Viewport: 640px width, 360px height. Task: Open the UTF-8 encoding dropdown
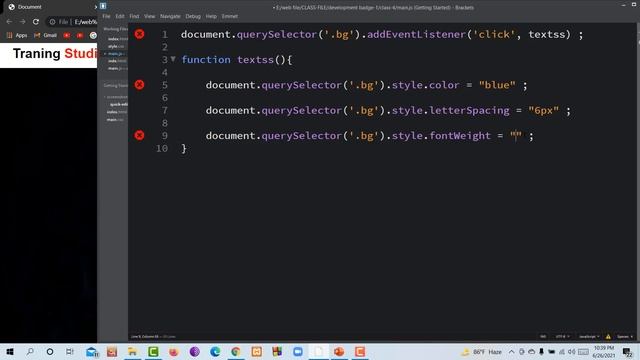pyautogui.click(x=562, y=337)
